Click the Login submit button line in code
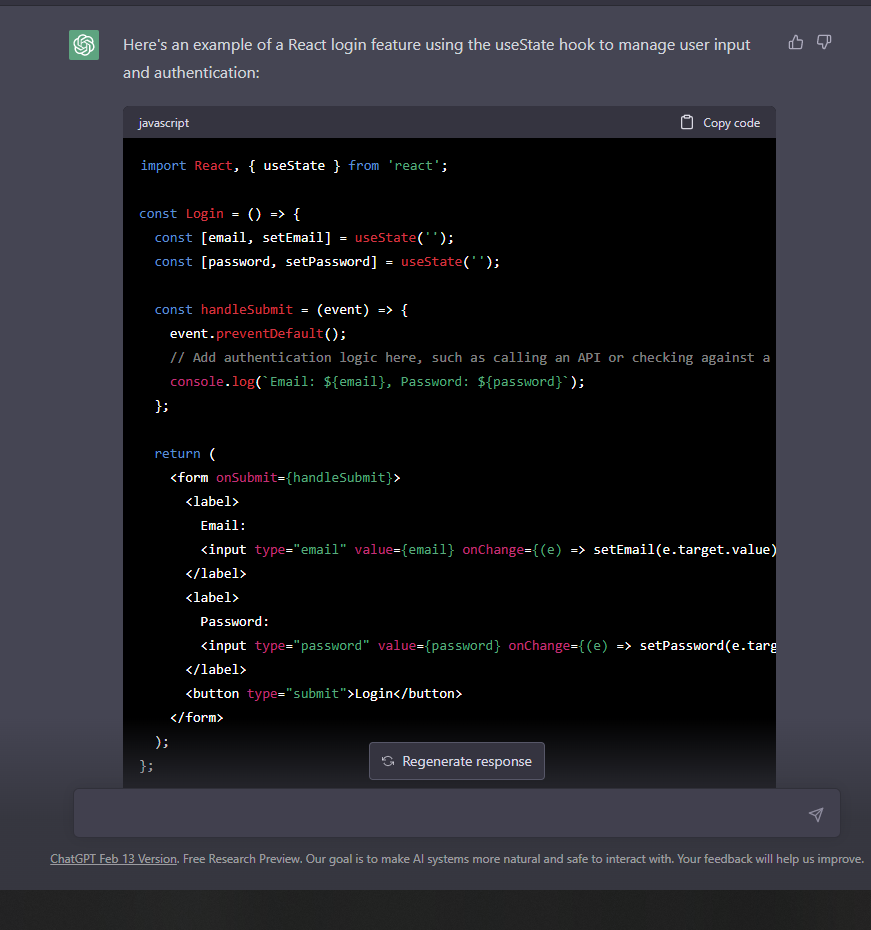 324,693
